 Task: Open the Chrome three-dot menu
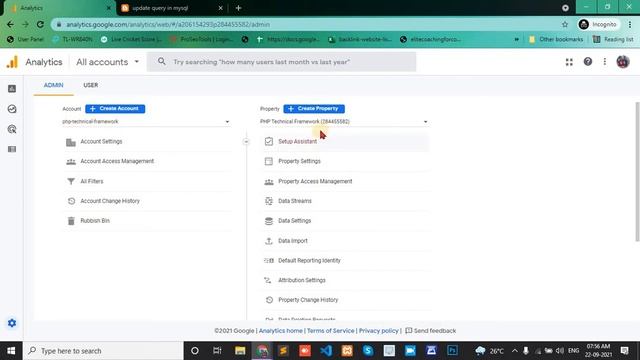[x=629, y=24]
